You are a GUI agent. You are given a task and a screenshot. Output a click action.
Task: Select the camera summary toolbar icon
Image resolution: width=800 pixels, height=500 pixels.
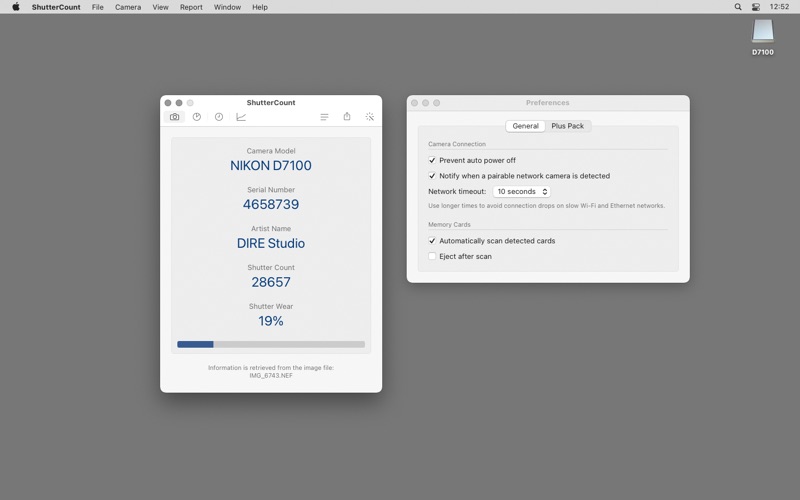(174, 117)
